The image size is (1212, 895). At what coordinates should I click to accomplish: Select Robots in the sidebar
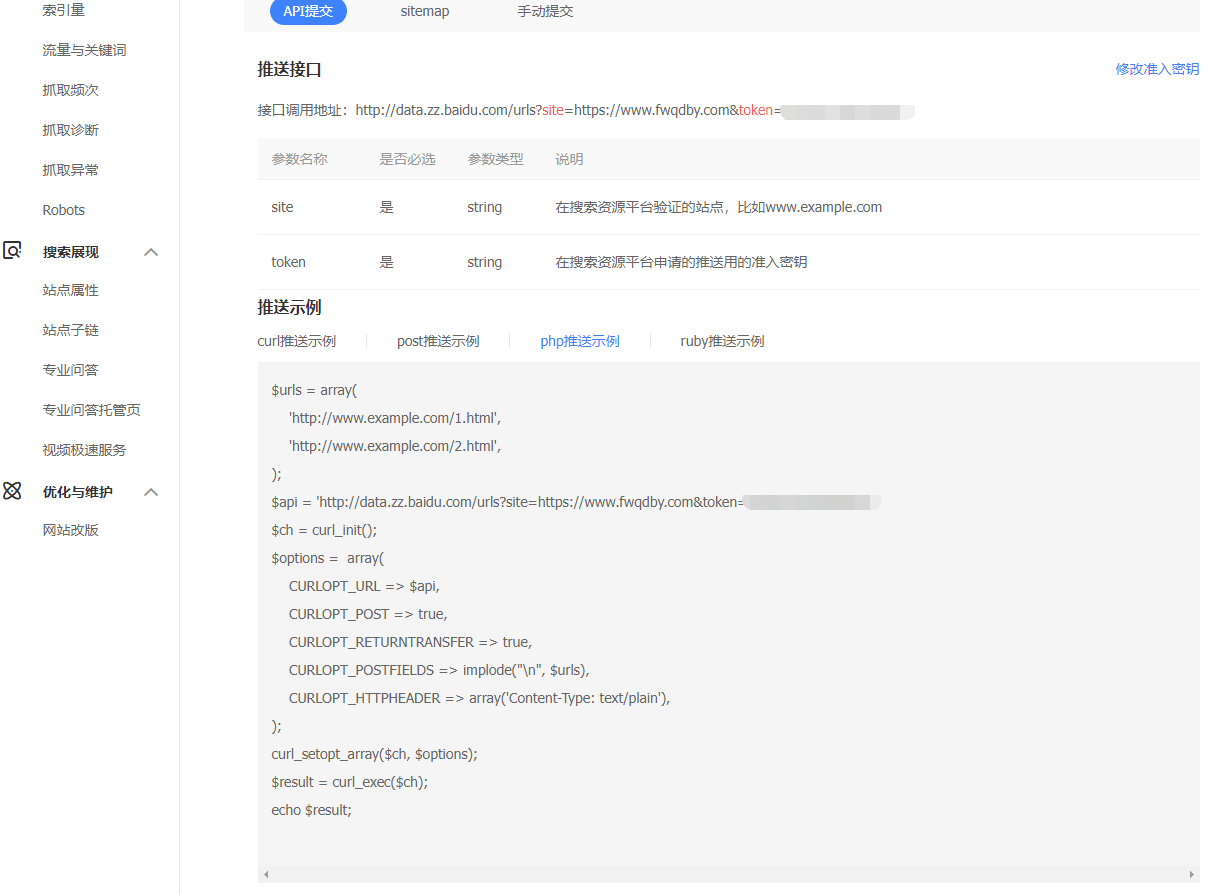click(x=63, y=209)
